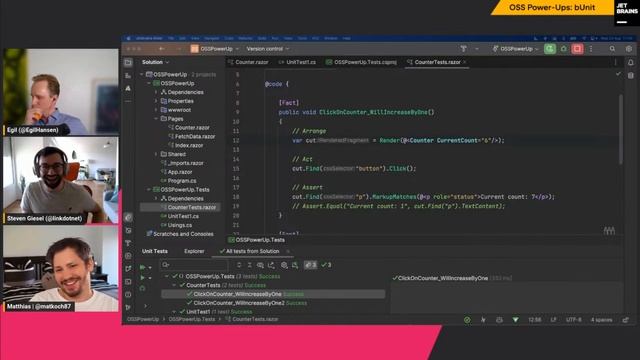The height and width of the screenshot is (360, 640).
Task: Click 4 spaces indent setting in status bar
Action: 602,320
